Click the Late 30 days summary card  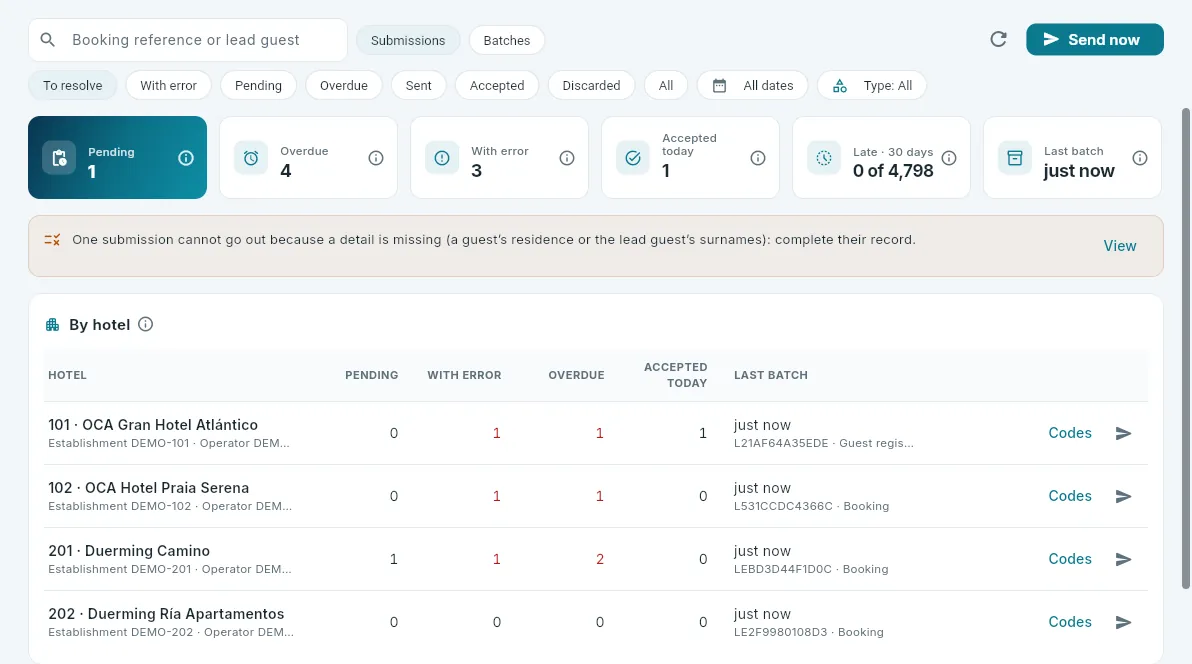[881, 157]
